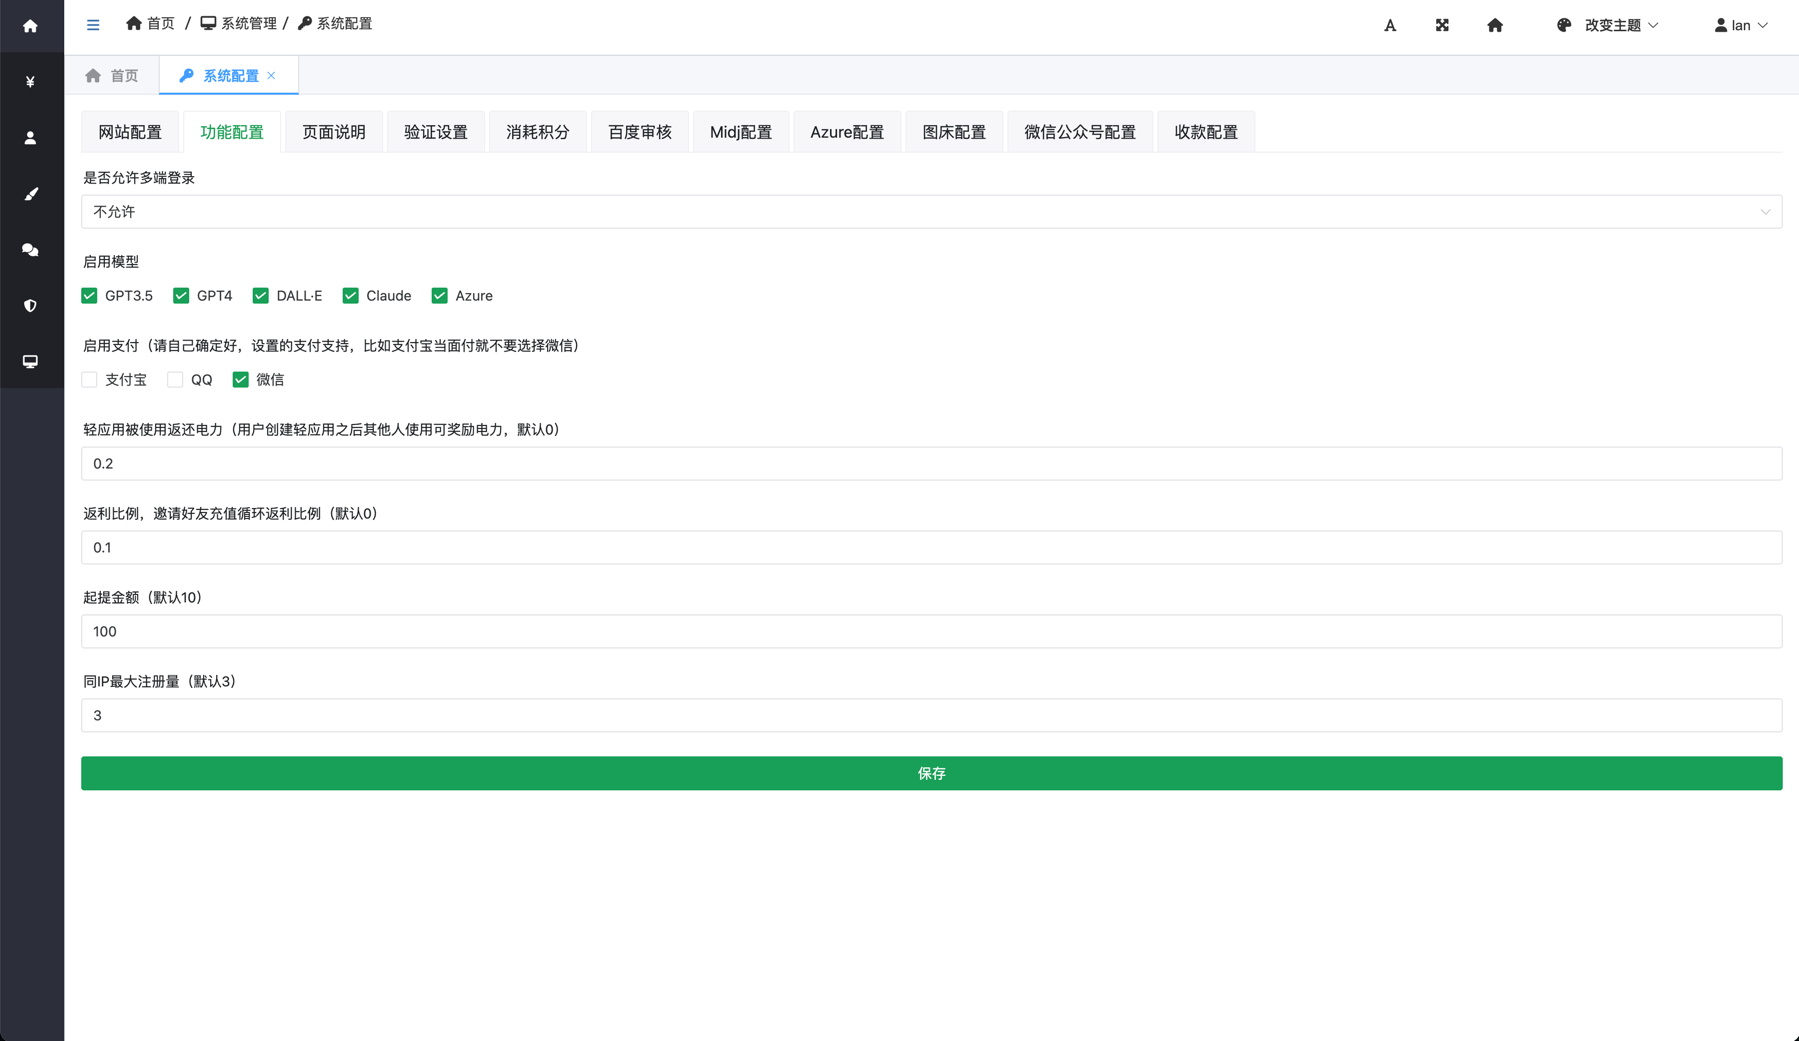Close the 系统配置 page tab
The width and height of the screenshot is (1799, 1041).
(271, 76)
